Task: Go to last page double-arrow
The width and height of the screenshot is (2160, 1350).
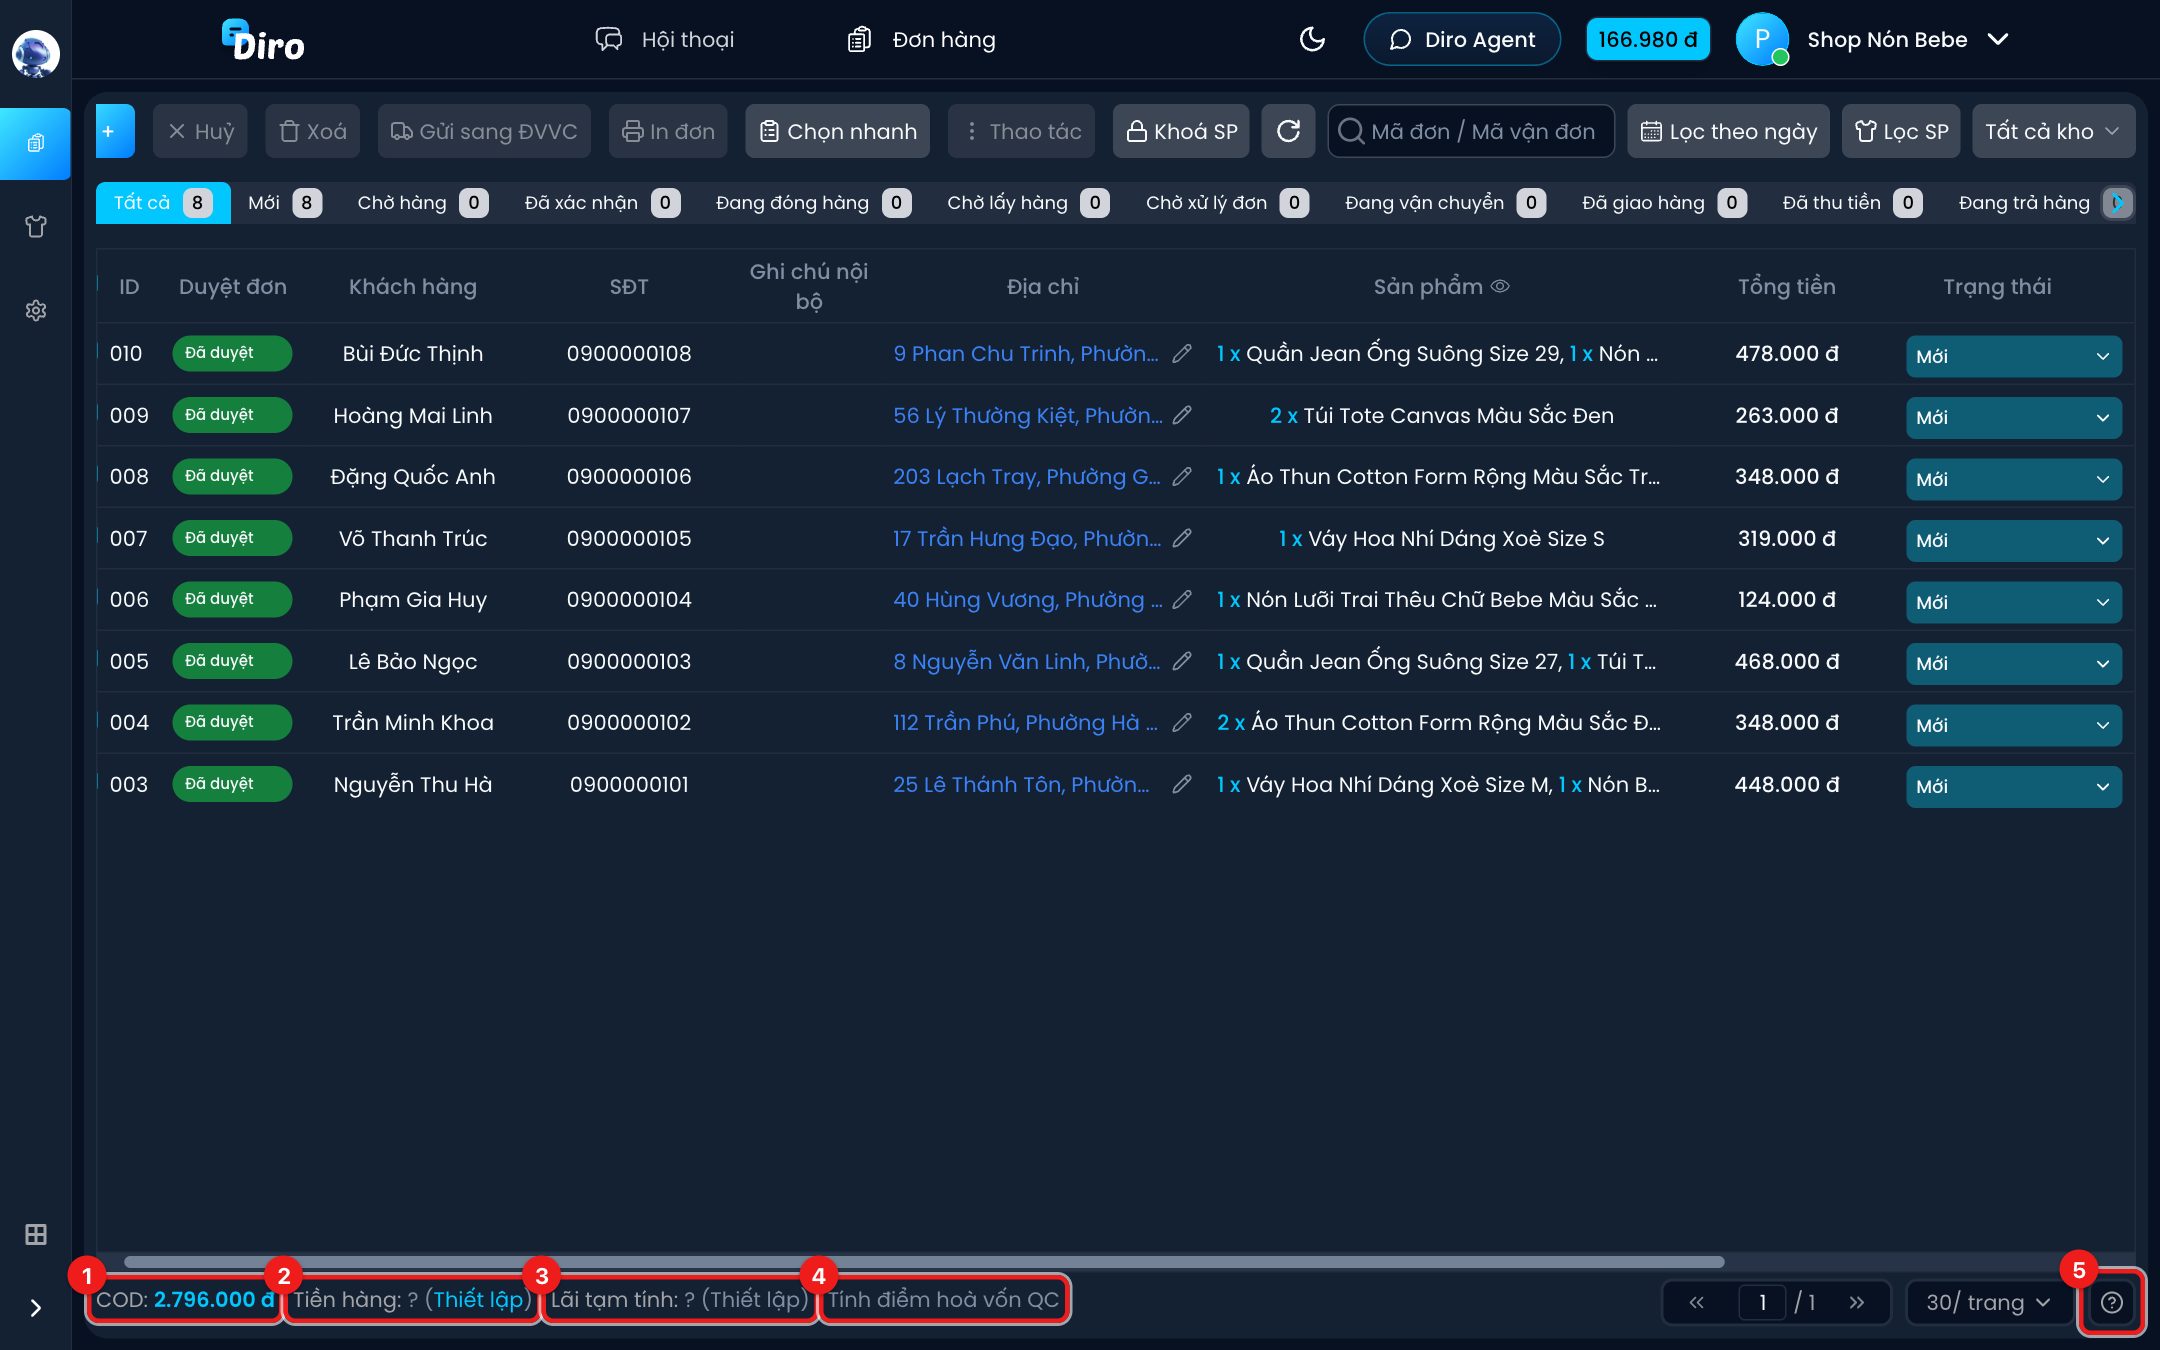Action: coord(1857,1302)
